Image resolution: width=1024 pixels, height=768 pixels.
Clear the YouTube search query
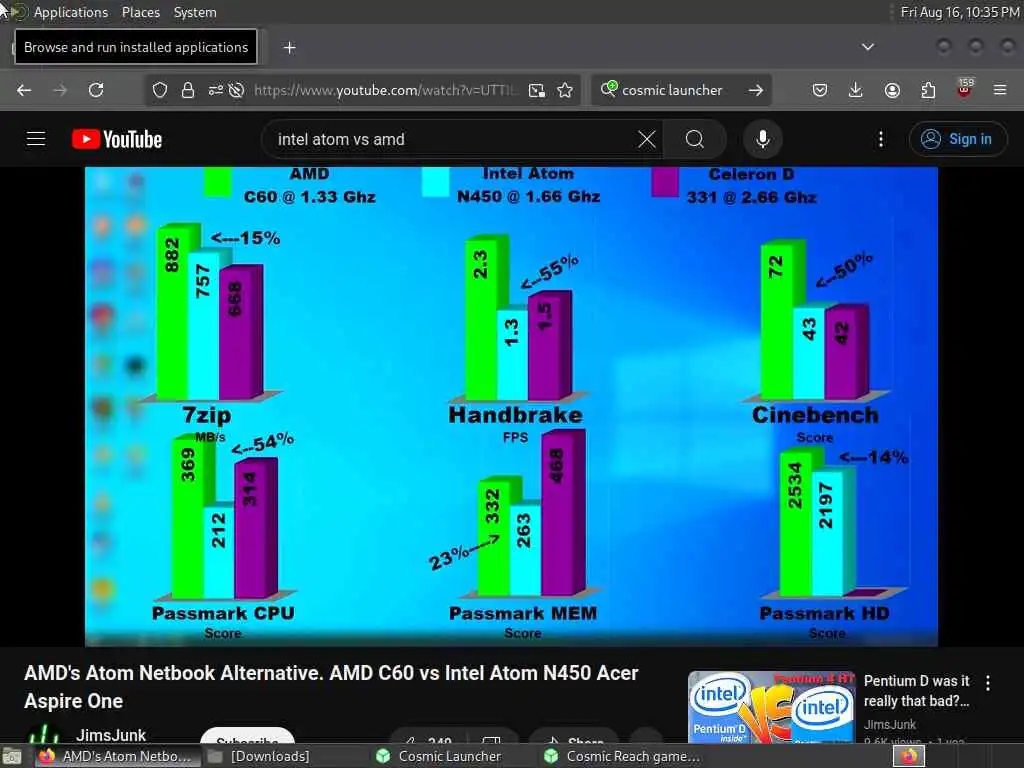(x=647, y=139)
